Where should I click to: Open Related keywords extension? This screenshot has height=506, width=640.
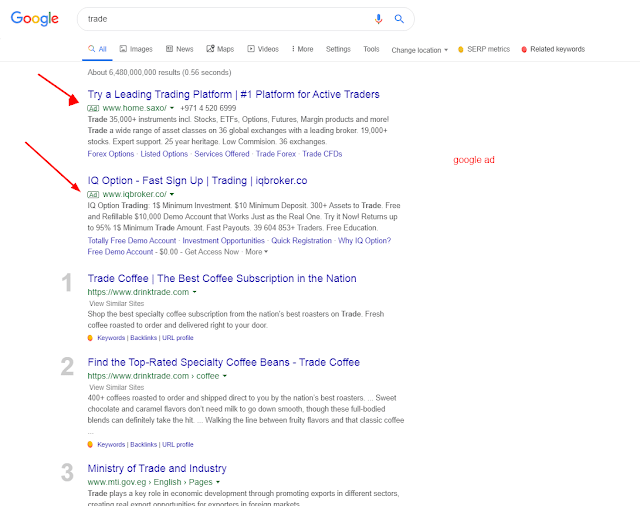tap(553, 49)
